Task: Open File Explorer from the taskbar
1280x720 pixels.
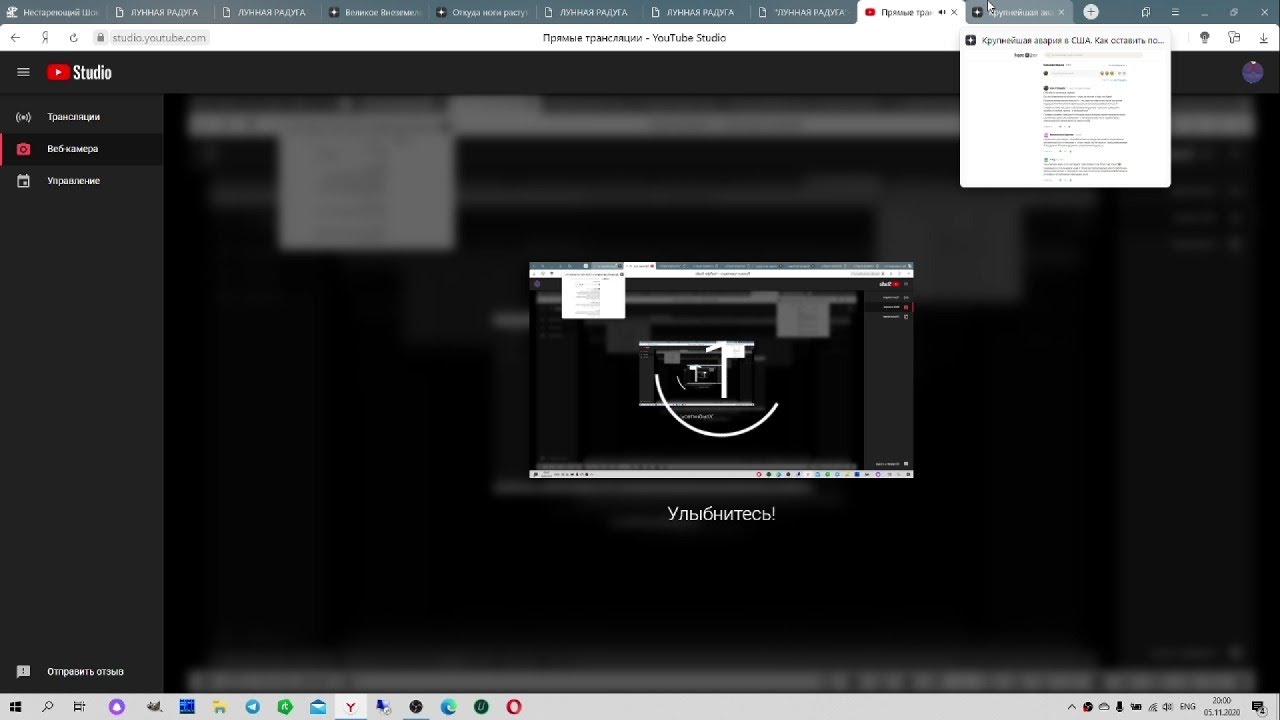Action: (219, 707)
